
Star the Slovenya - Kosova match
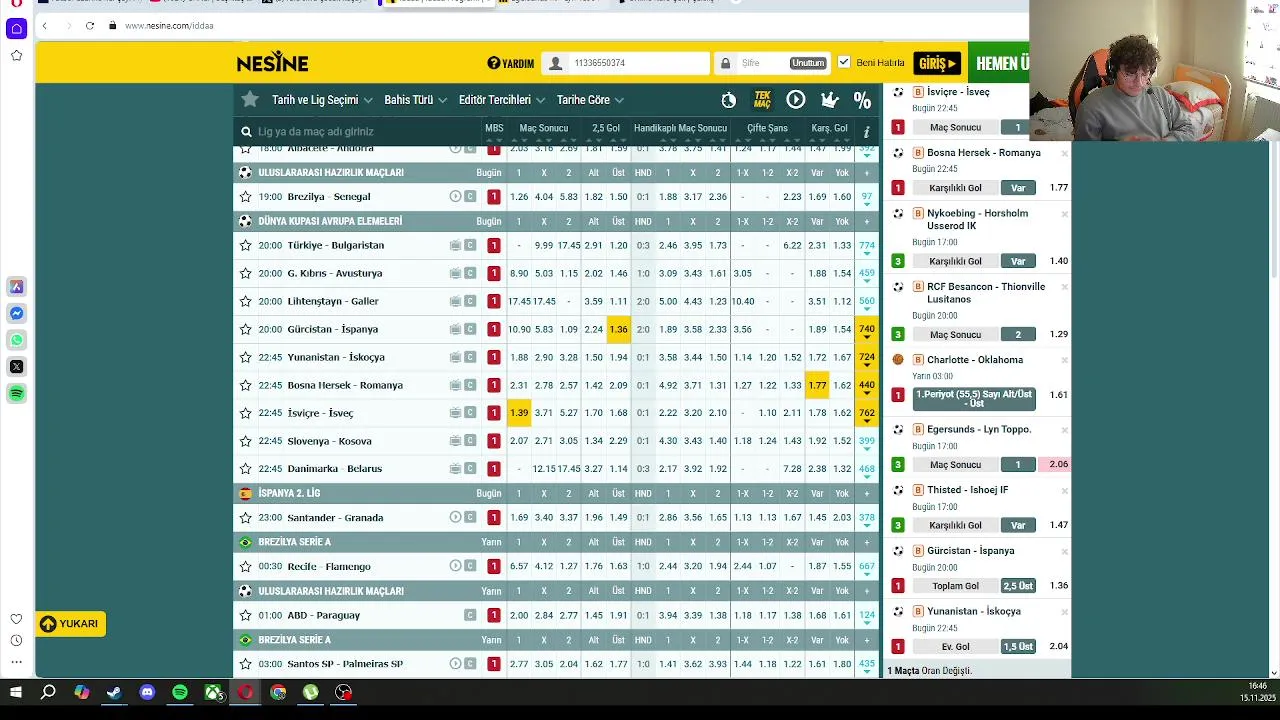[245, 441]
